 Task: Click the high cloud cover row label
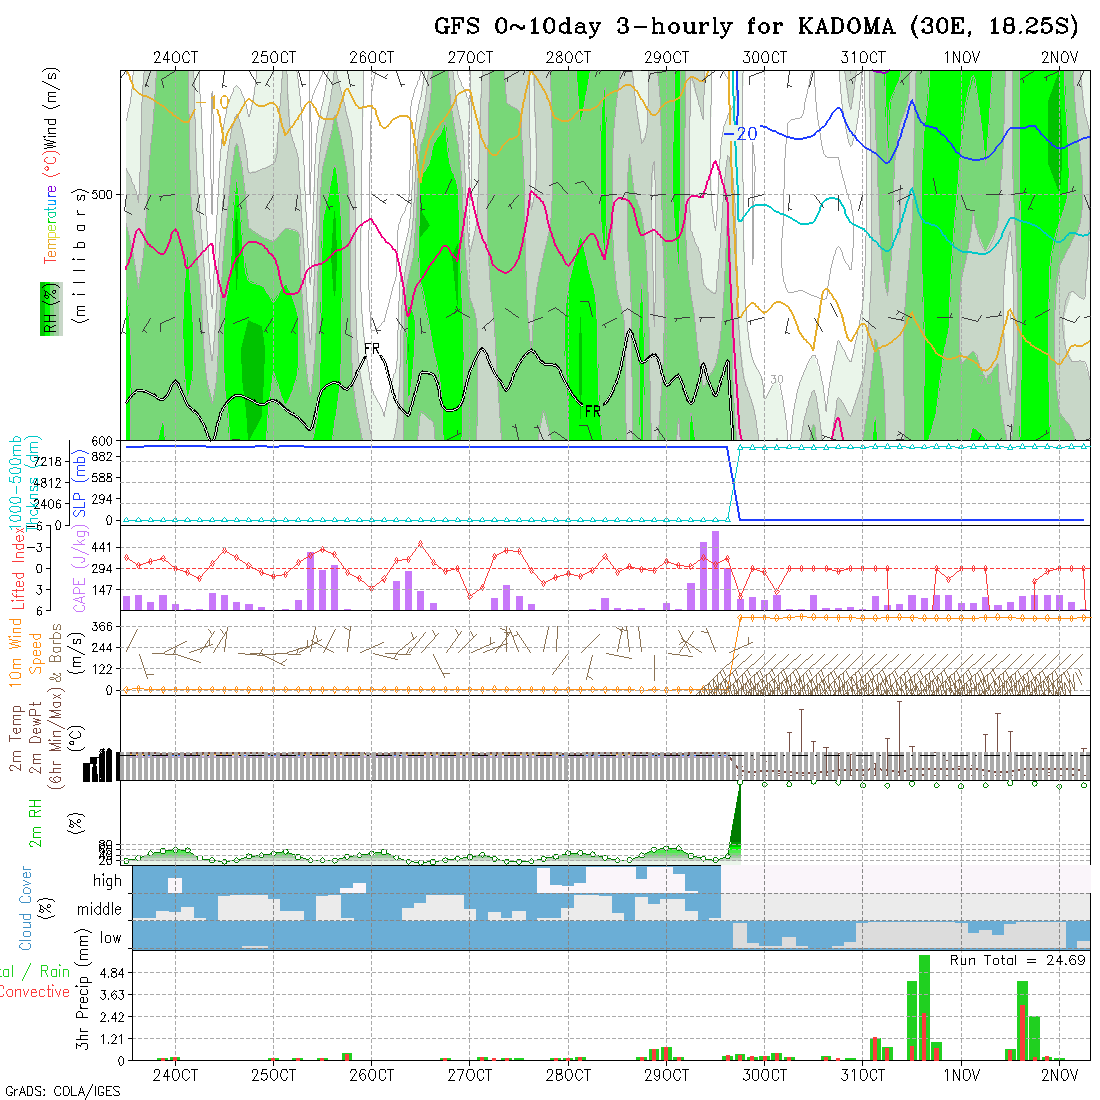pyautogui.click(x=107, y=880)
